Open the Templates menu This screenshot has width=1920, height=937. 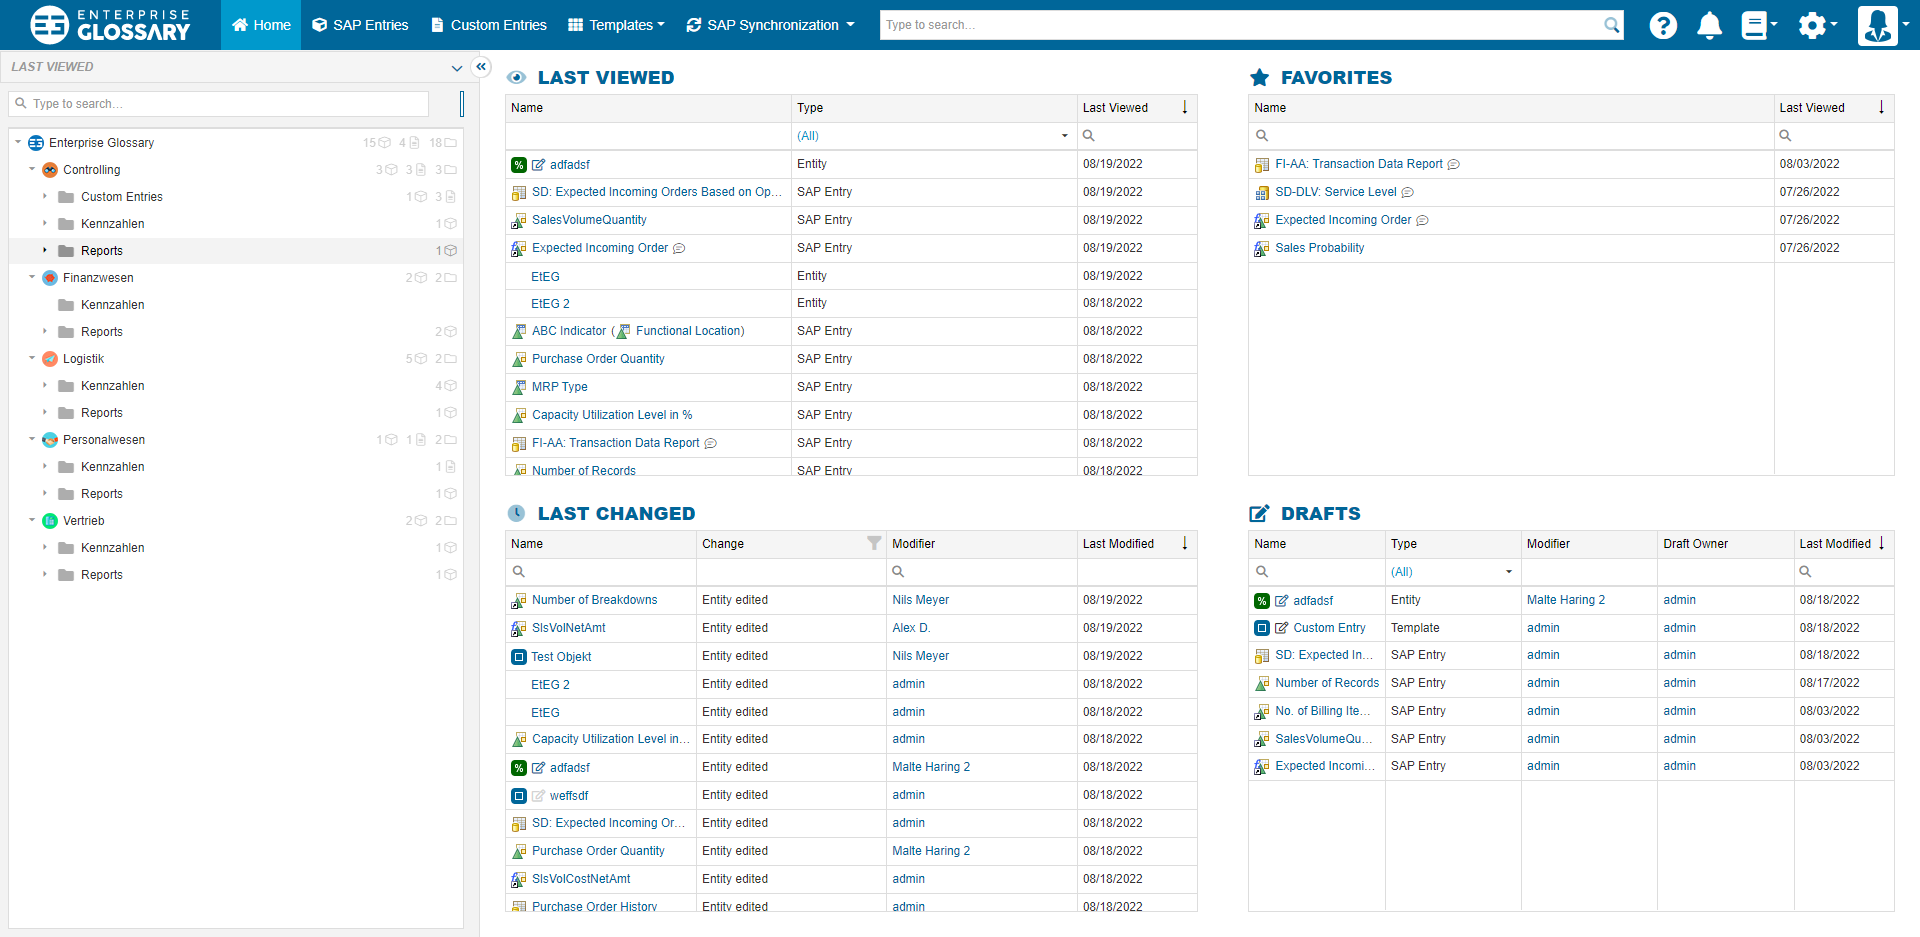point(616,25)
